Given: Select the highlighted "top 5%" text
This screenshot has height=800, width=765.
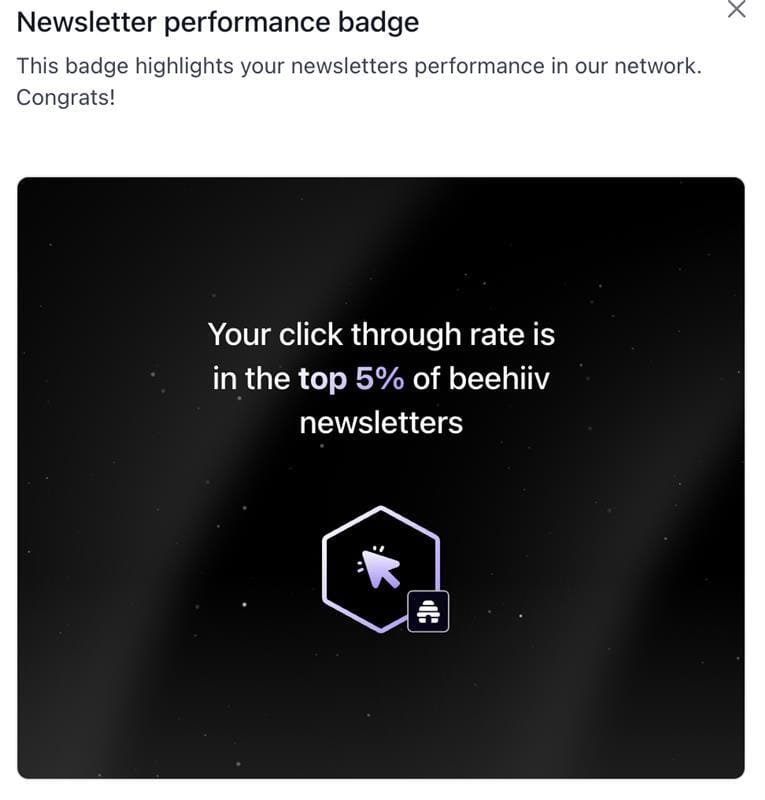Looking at the screenshot, I should [x=350, y=379].
